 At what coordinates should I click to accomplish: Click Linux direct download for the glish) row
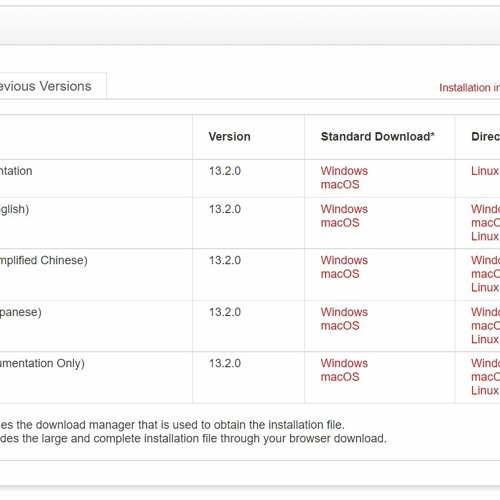pos(485,236)
